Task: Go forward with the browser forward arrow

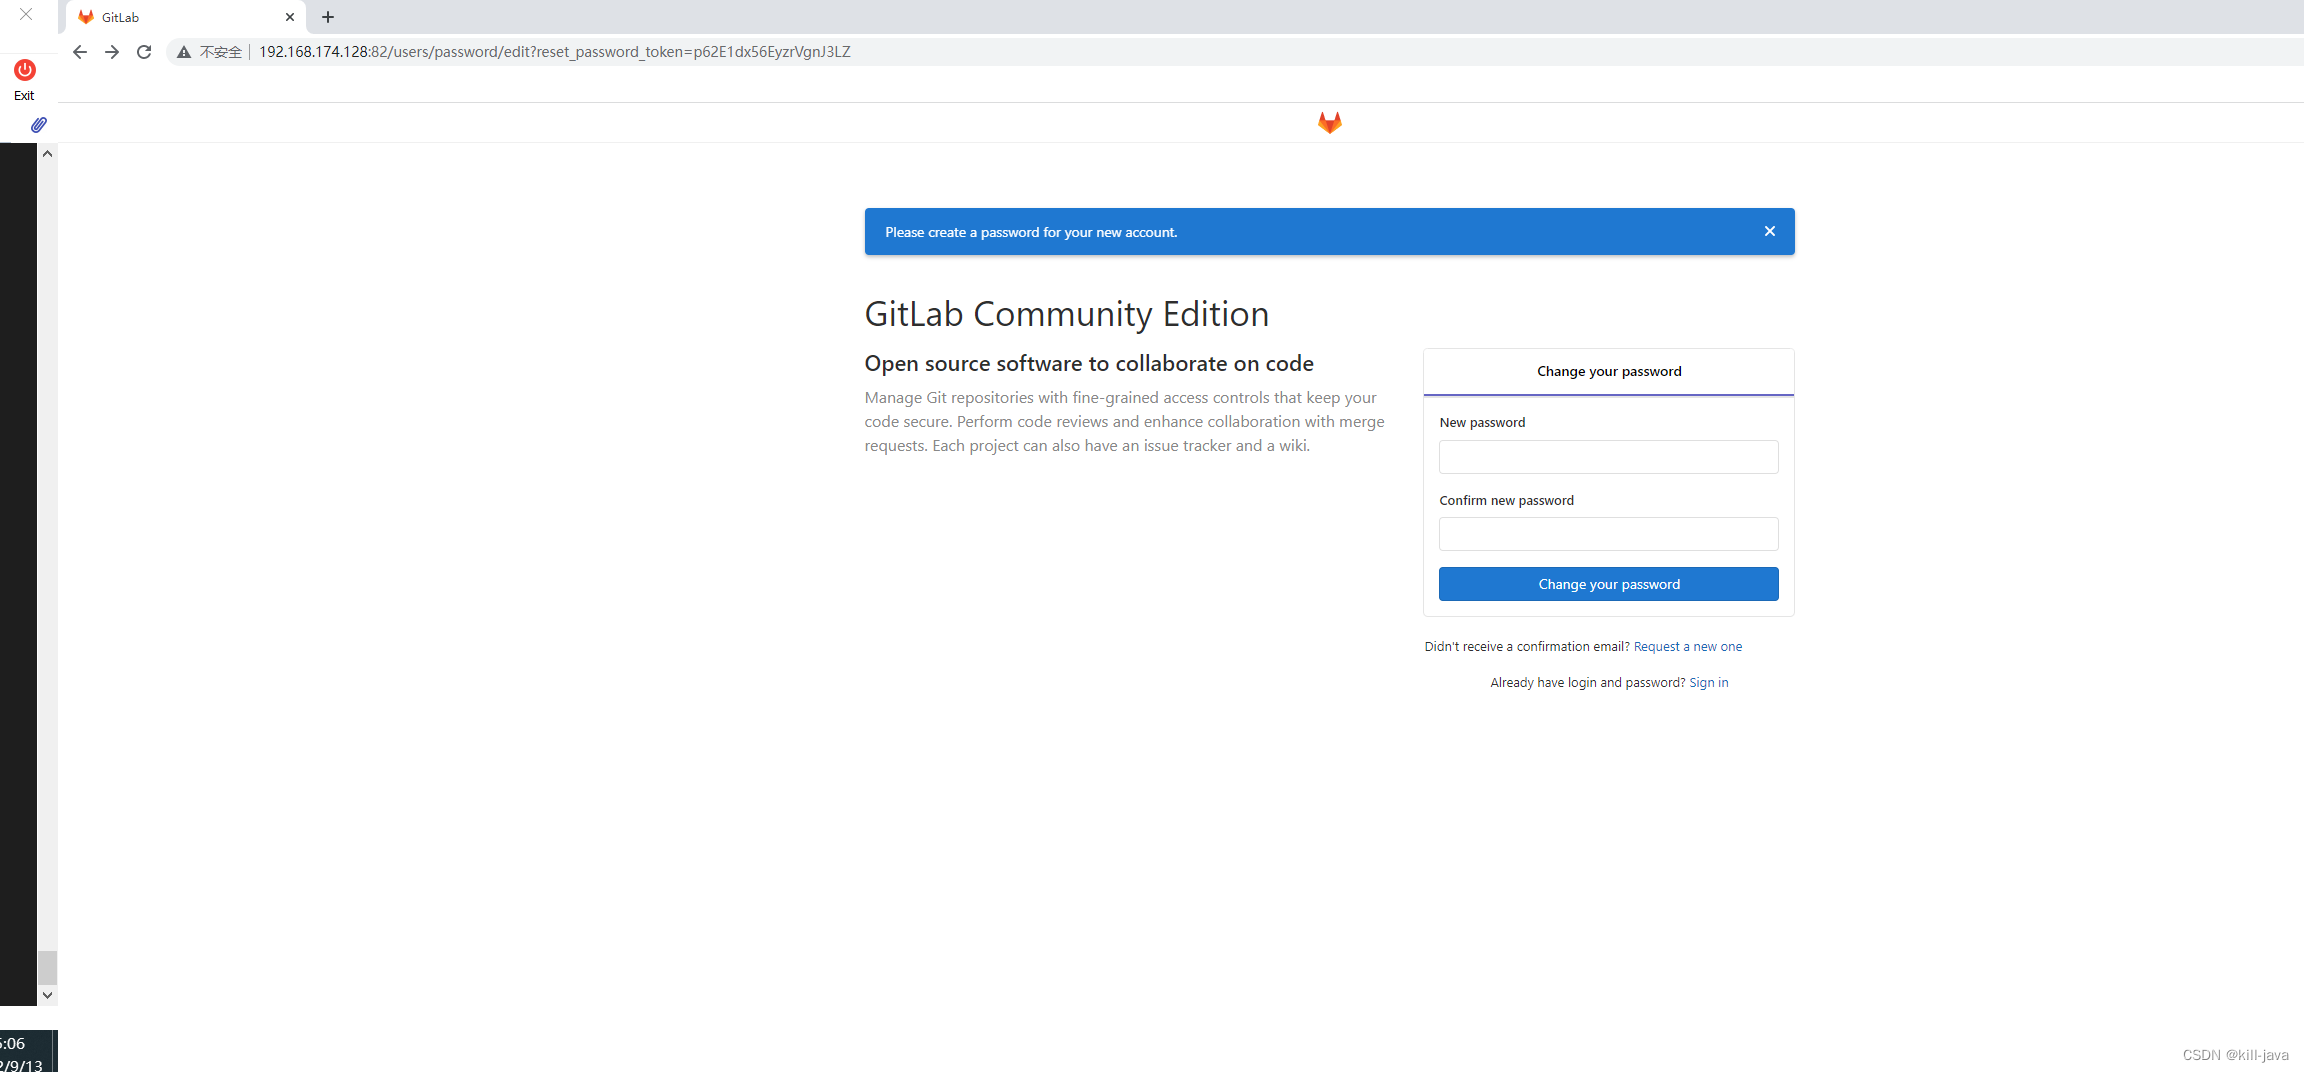Action: (112, 52)
